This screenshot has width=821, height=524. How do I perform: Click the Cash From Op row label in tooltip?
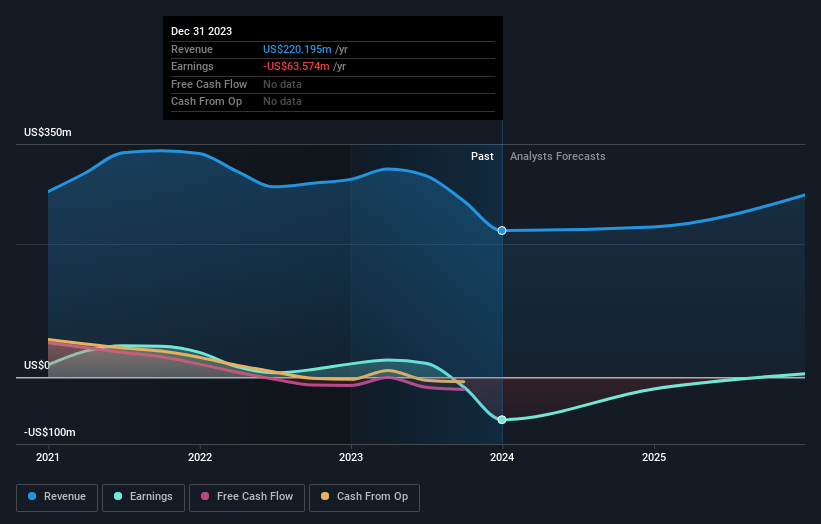coord(206,101)
